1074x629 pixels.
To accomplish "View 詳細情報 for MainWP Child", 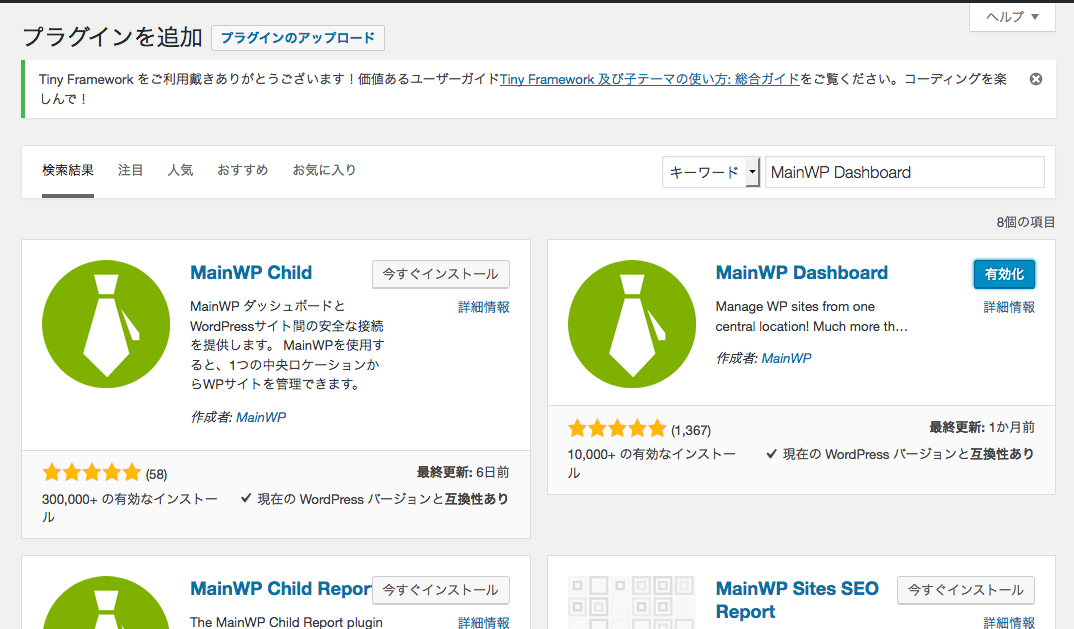I will point(484,307).
